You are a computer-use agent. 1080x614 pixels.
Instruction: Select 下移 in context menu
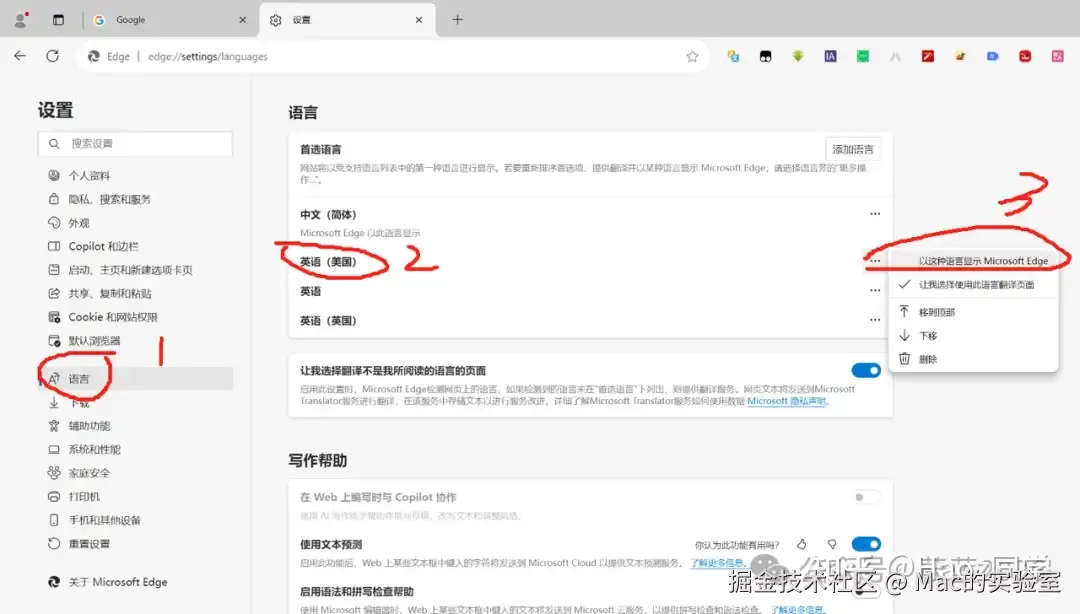(x=973, y=336)
